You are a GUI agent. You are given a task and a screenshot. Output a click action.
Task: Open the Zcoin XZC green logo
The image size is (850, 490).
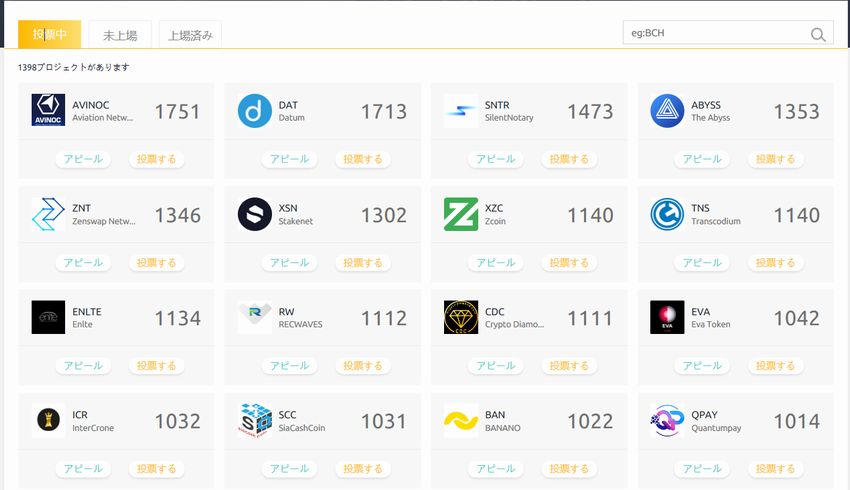click(x=461, y=214)
